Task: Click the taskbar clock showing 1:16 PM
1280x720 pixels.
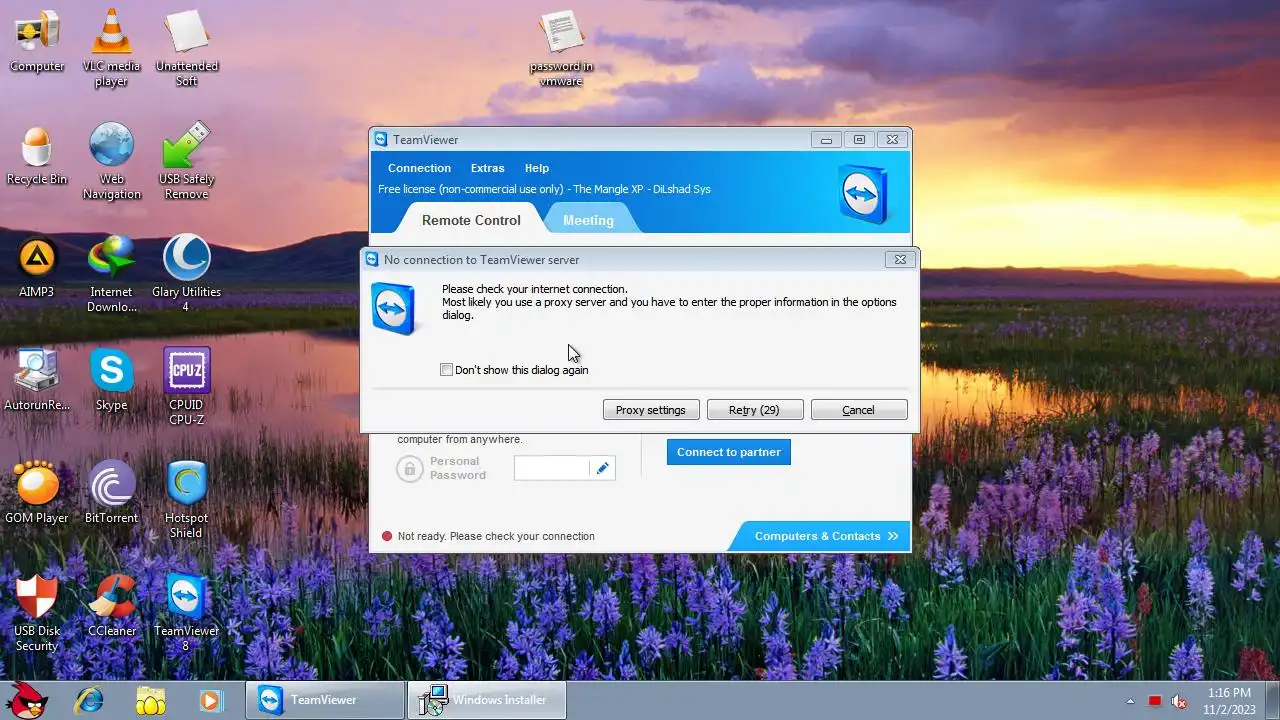Action: (1229, 701)
